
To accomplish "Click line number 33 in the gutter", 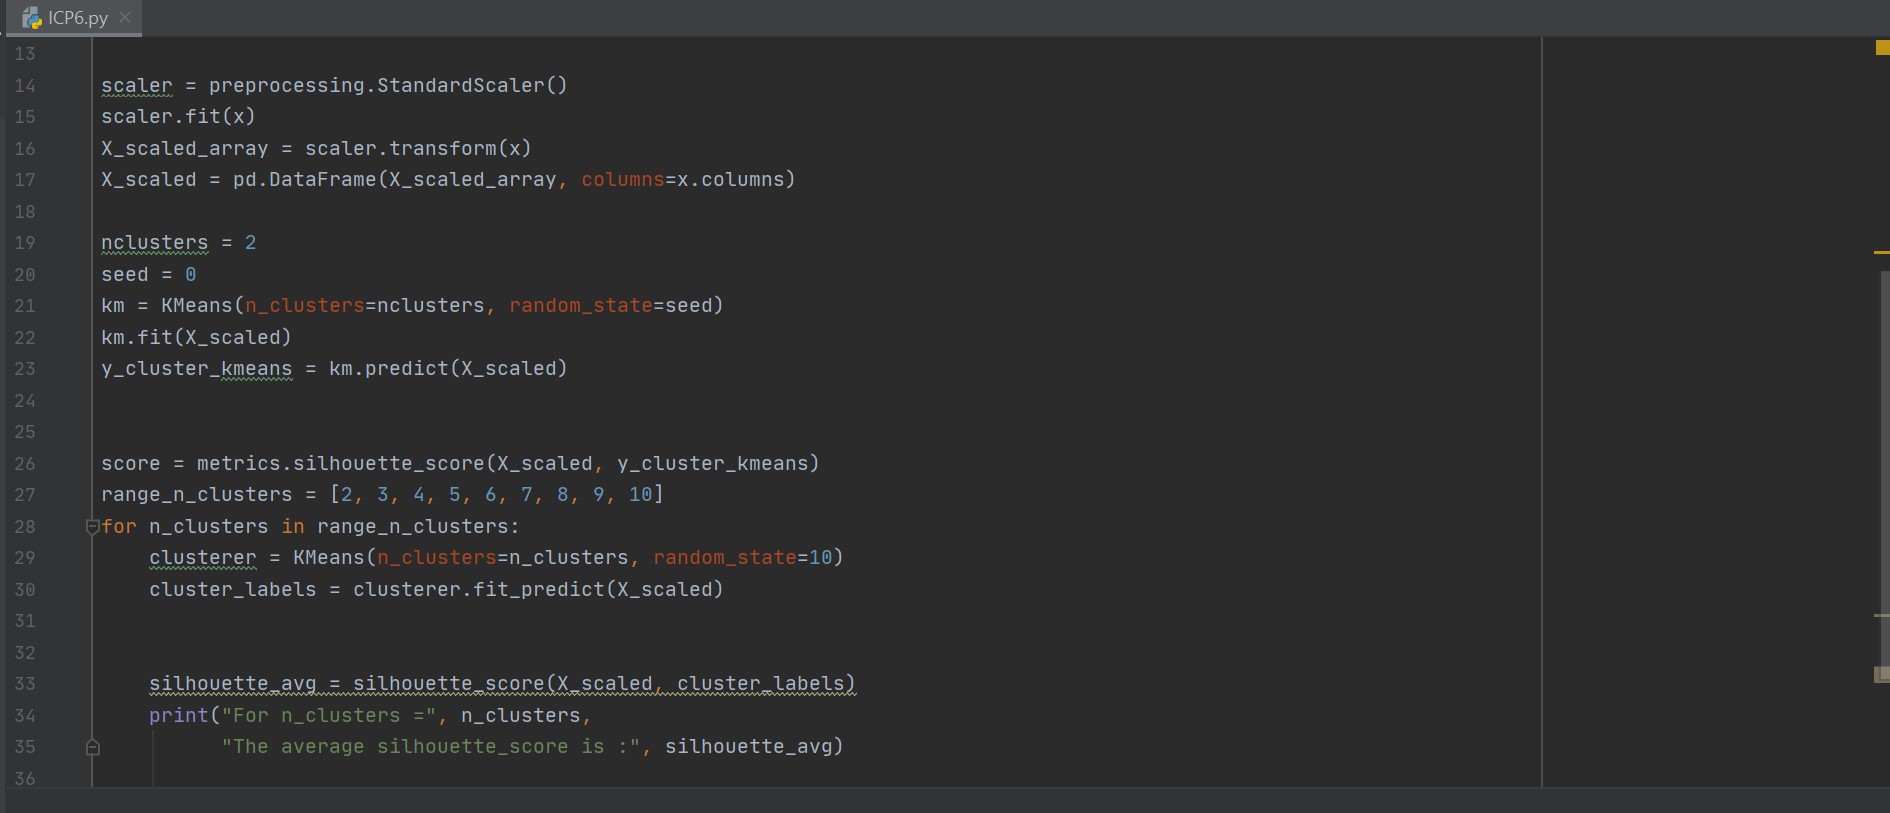I will [25, 684].
